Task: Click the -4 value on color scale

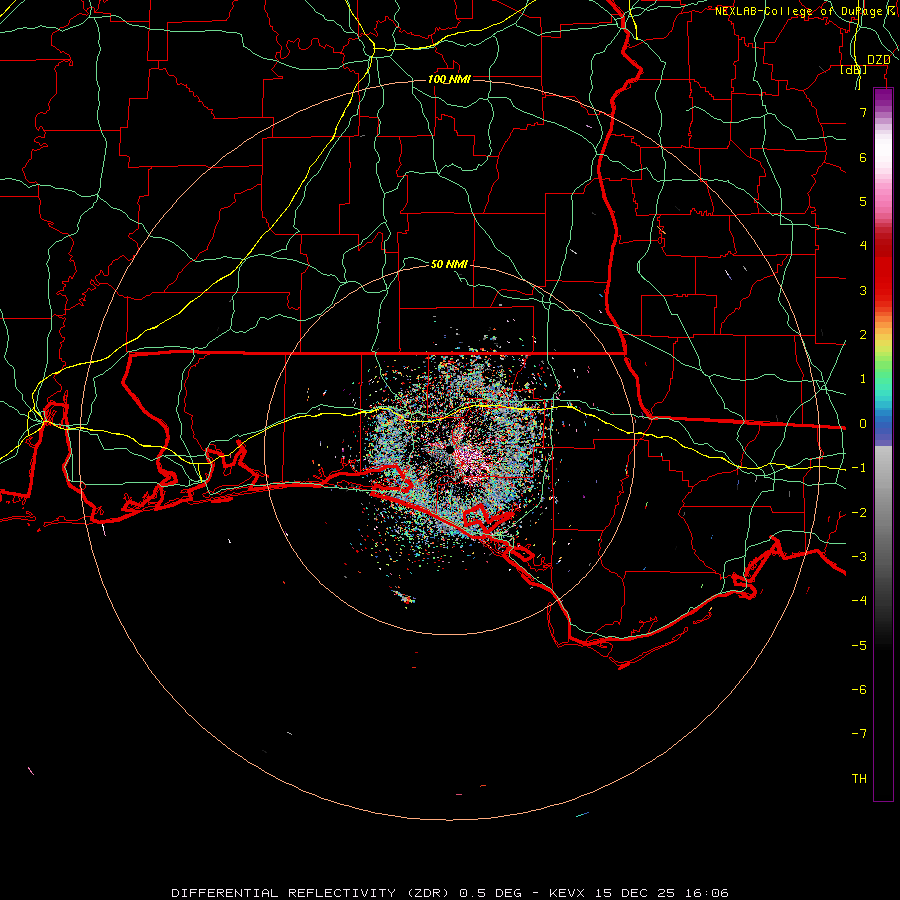Action: tap(859, 600)
